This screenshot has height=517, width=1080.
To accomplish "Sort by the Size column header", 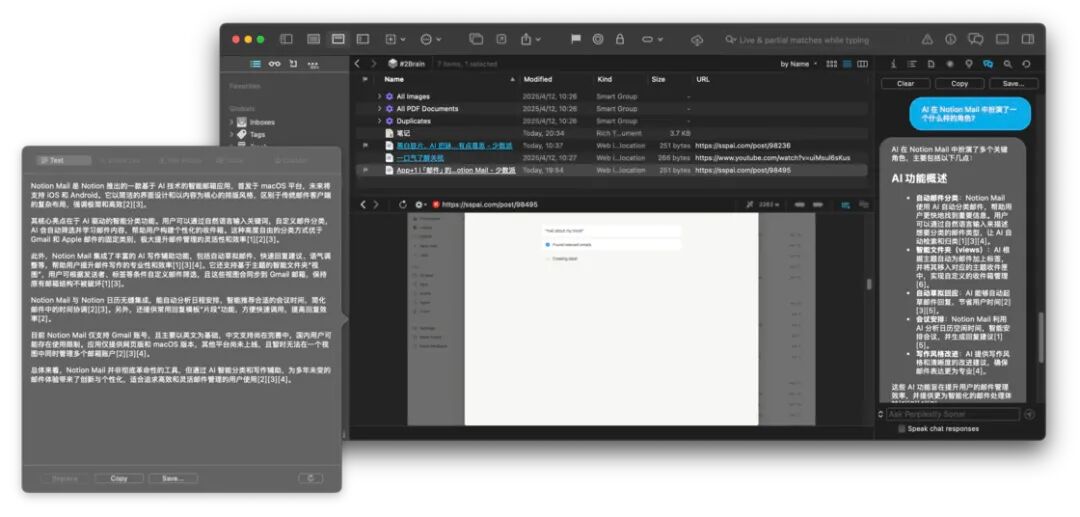I will click(658, 79).
